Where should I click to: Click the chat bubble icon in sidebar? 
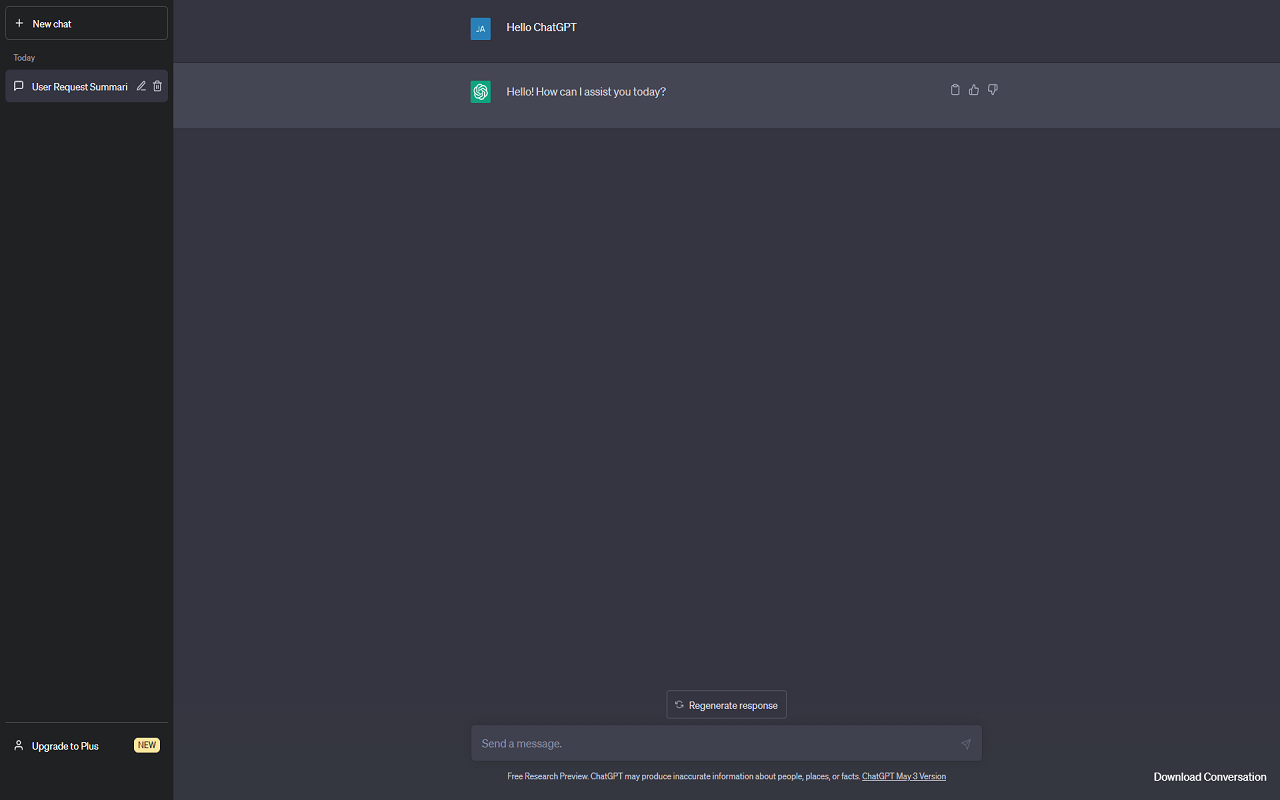(19, 86)
